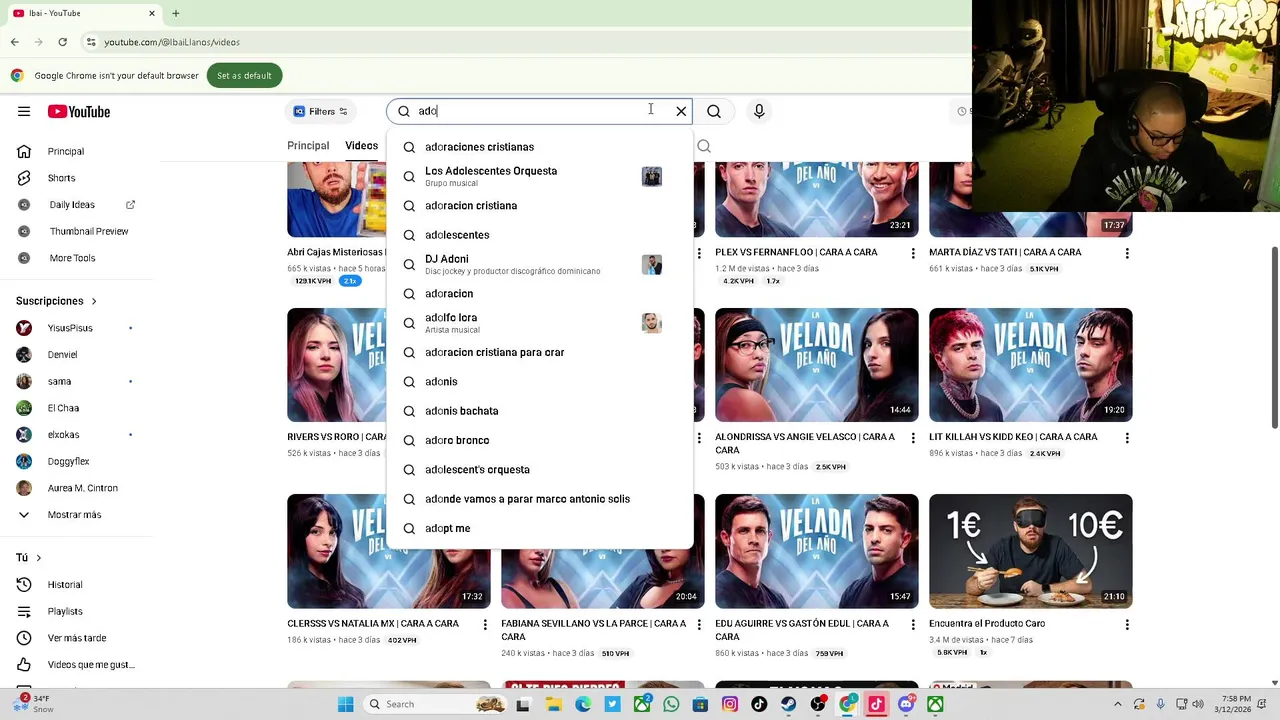Image resolution: width=1280 pixels, height=720 pixels.
Task: Open Instagram from the taskbar
Action: click(x=730, y=704)
